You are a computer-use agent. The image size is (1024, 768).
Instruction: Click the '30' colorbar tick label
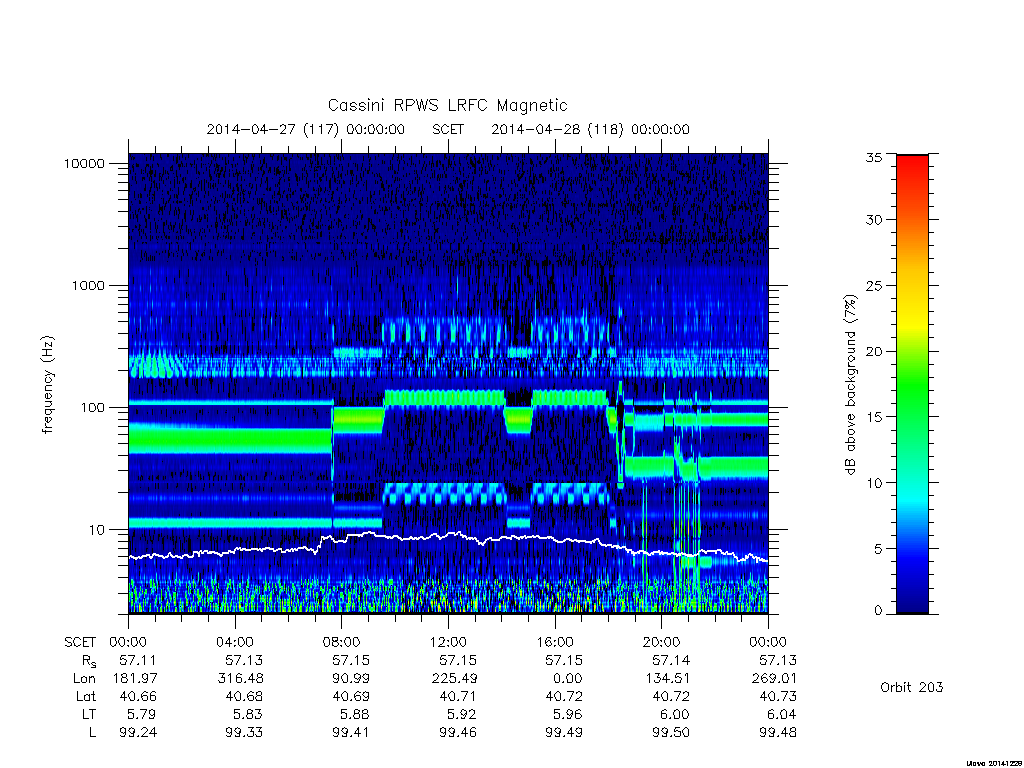tap(874, 220)
